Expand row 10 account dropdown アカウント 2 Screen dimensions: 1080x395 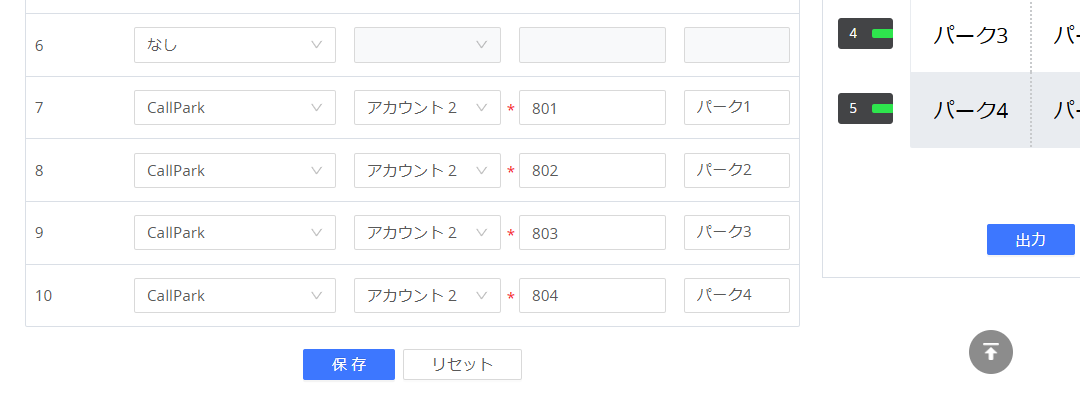tap(427, 296)
